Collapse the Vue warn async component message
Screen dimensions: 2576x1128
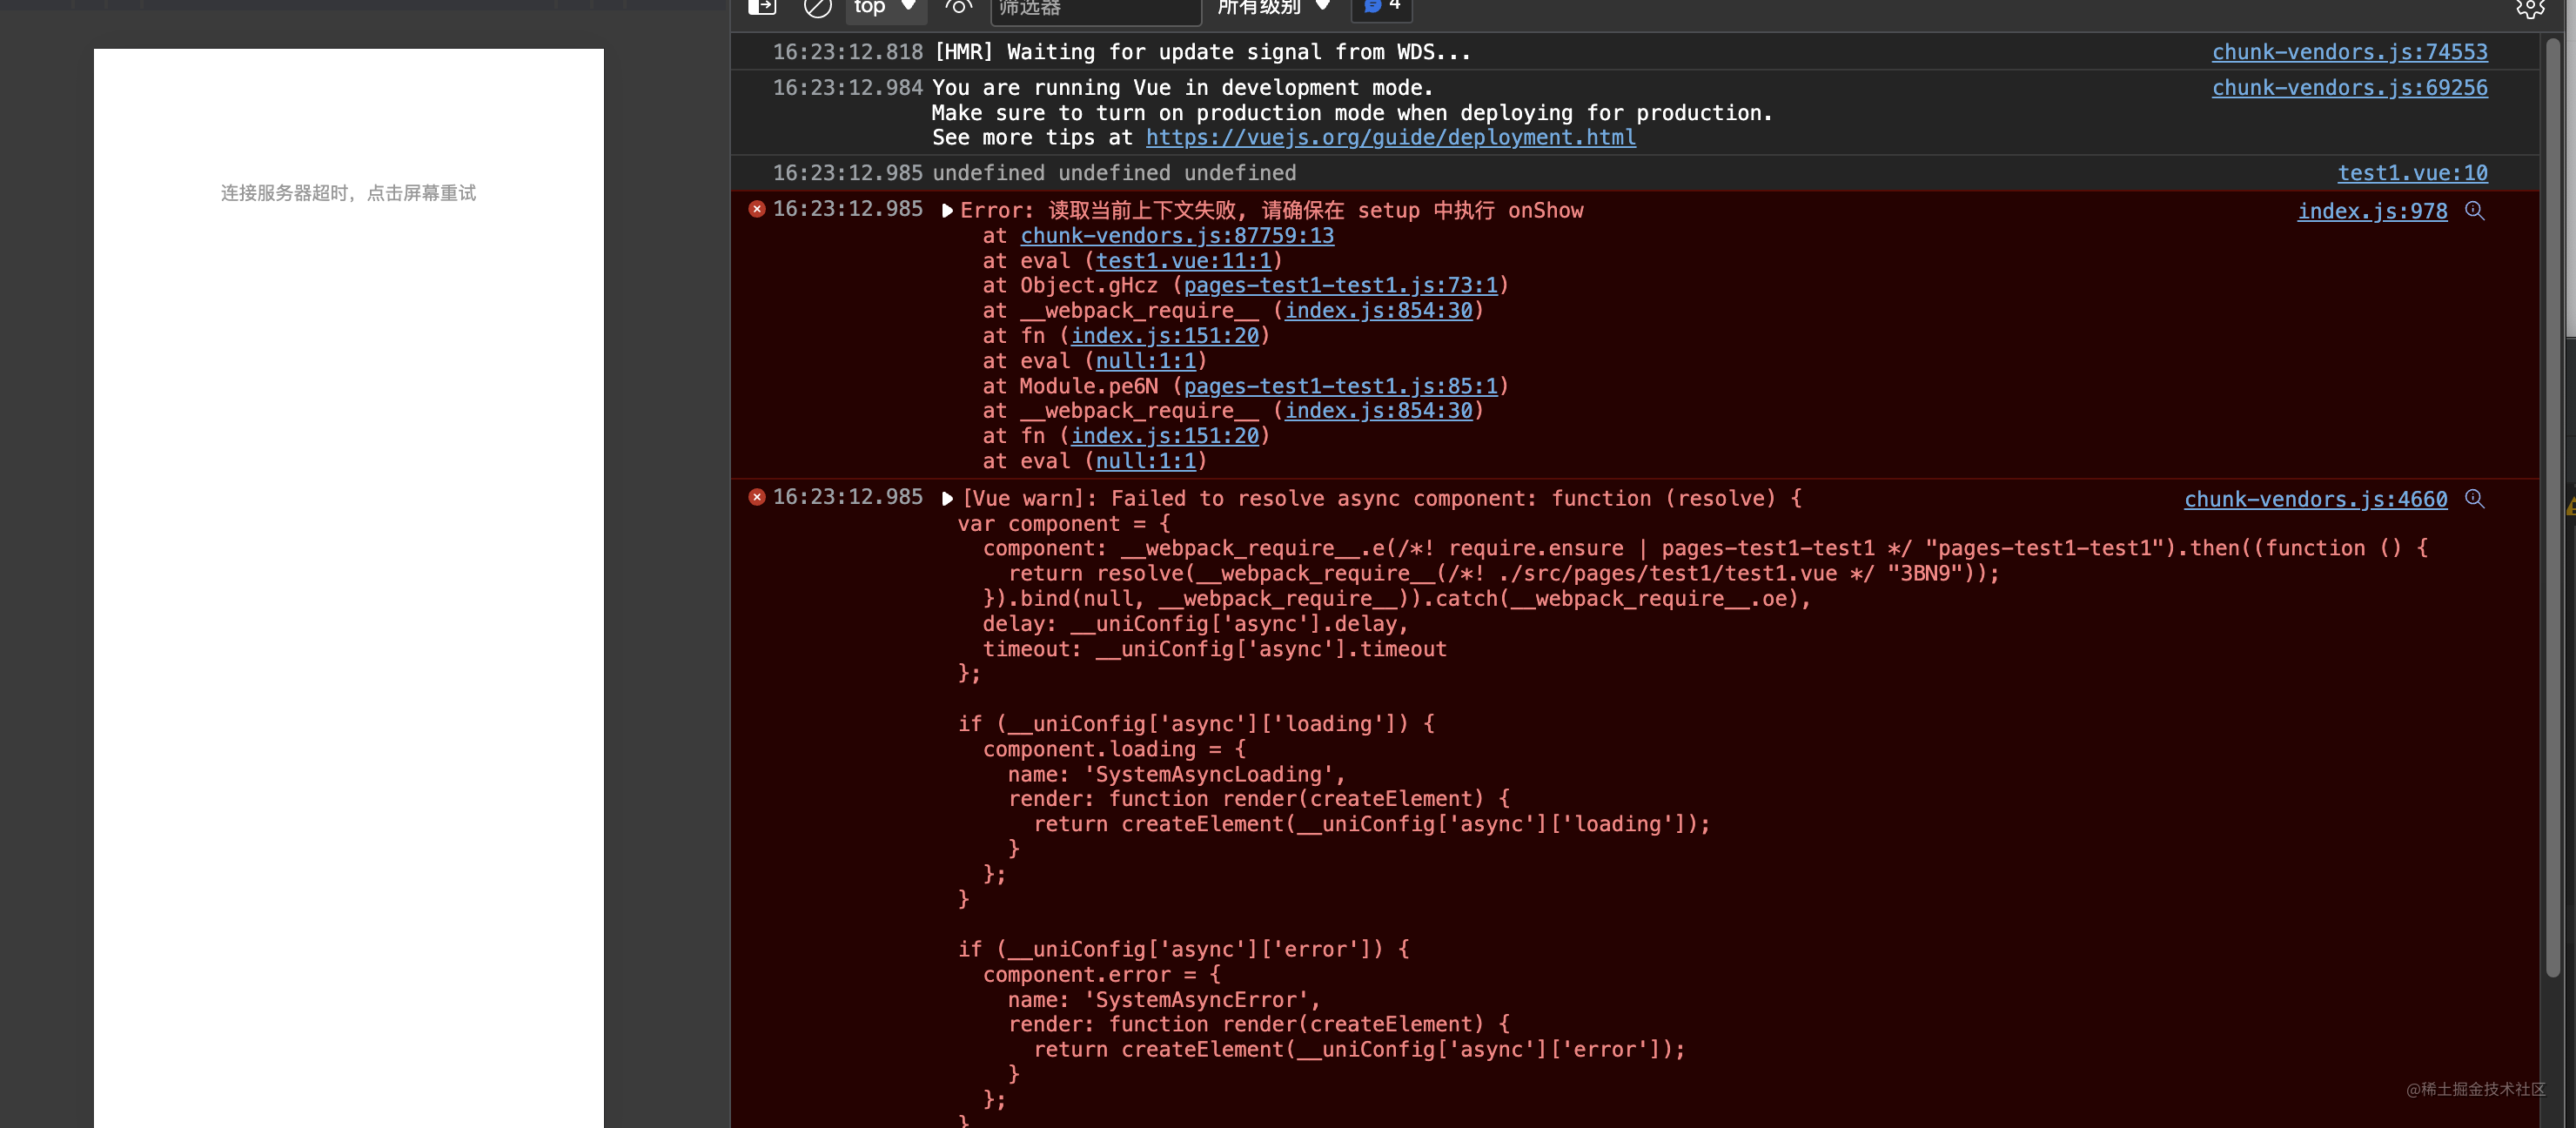[x=946, y=498]
